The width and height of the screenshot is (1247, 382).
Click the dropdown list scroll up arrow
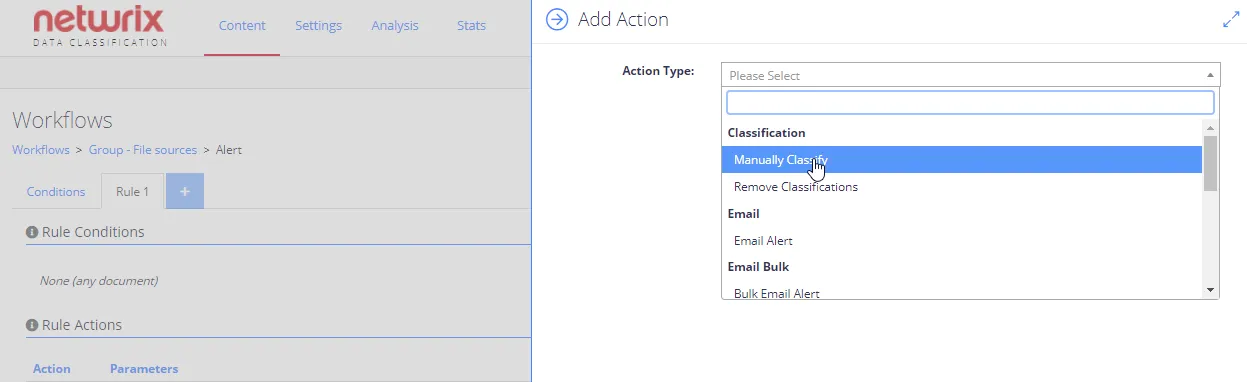point(1210,128)
